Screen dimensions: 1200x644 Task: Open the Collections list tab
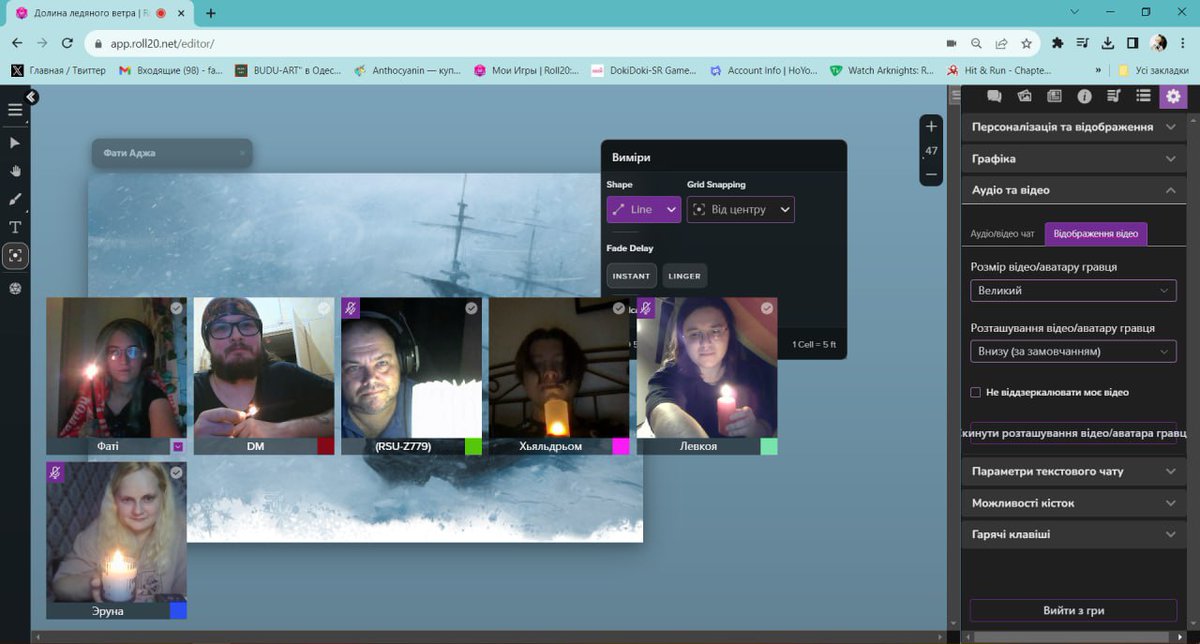click(x=1144, y=96)
